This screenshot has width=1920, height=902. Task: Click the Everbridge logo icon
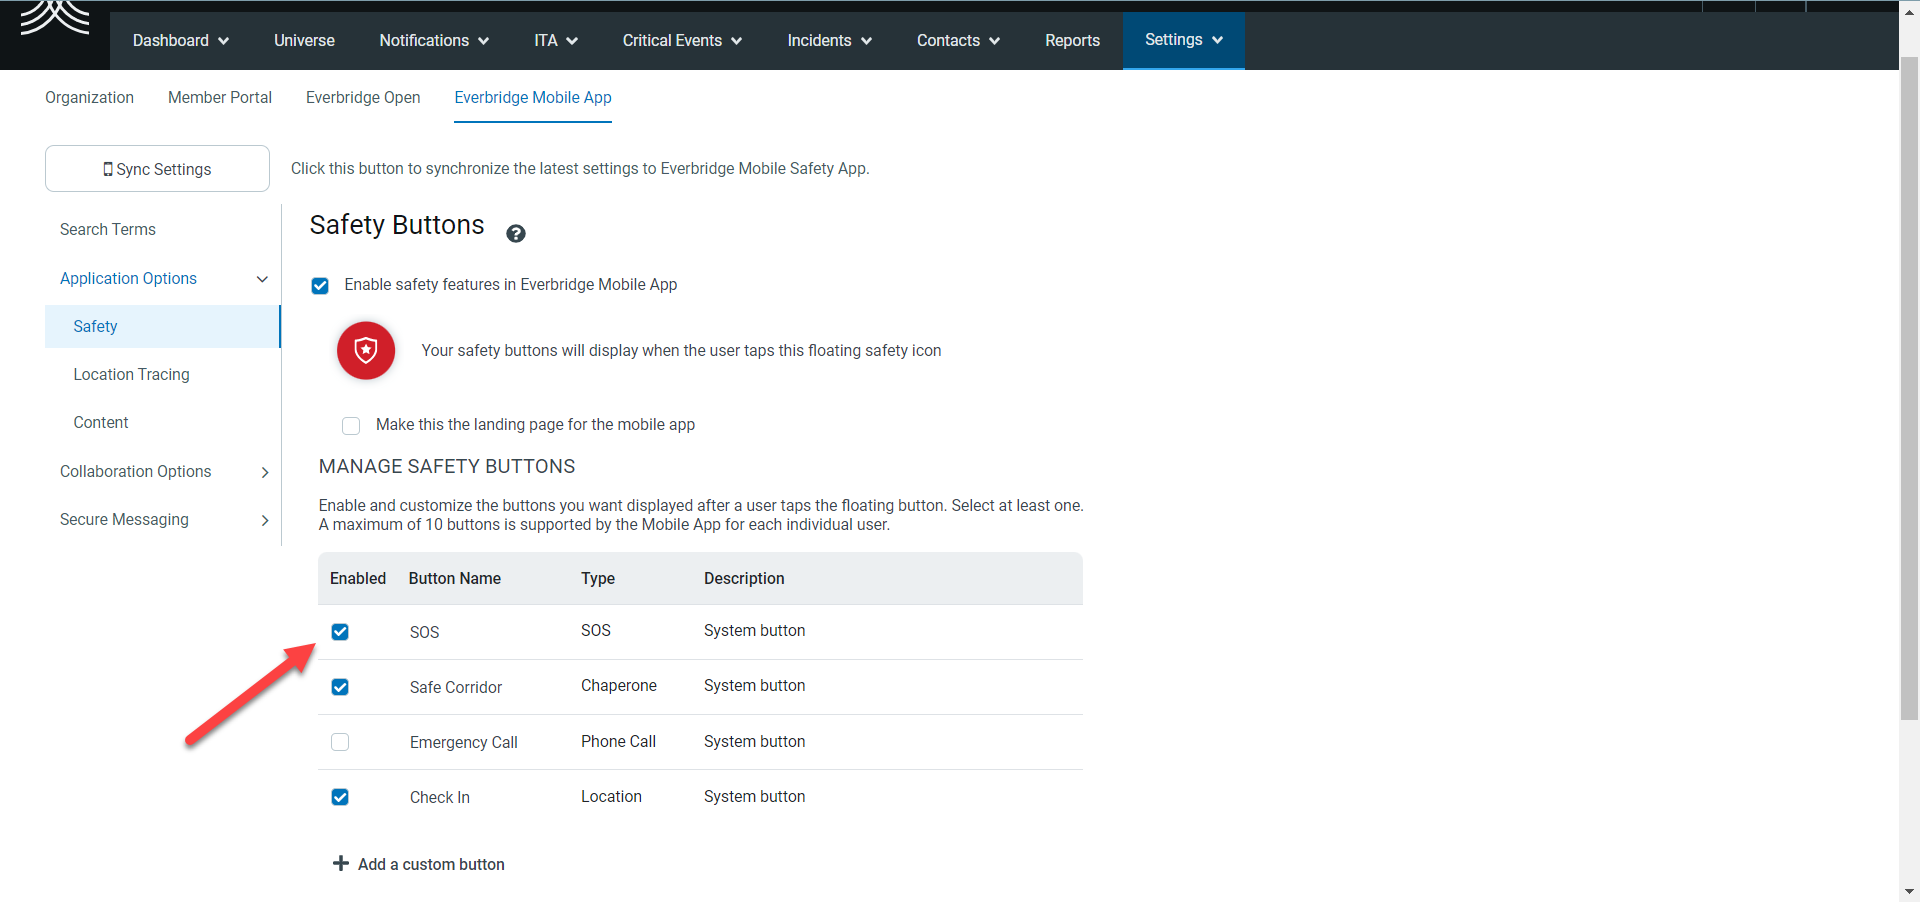click(55, 18)
